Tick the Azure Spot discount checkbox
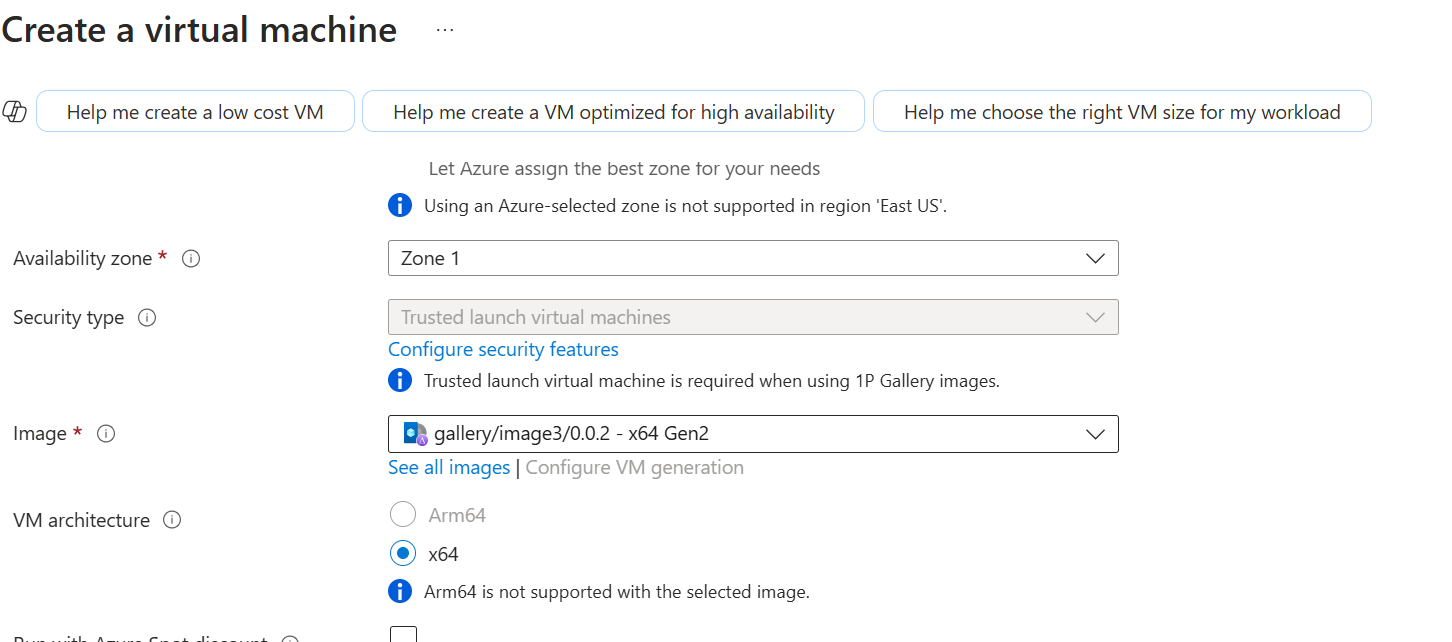Image resolution: width=1452 pixels, height=642 pixels. [403, 636]
